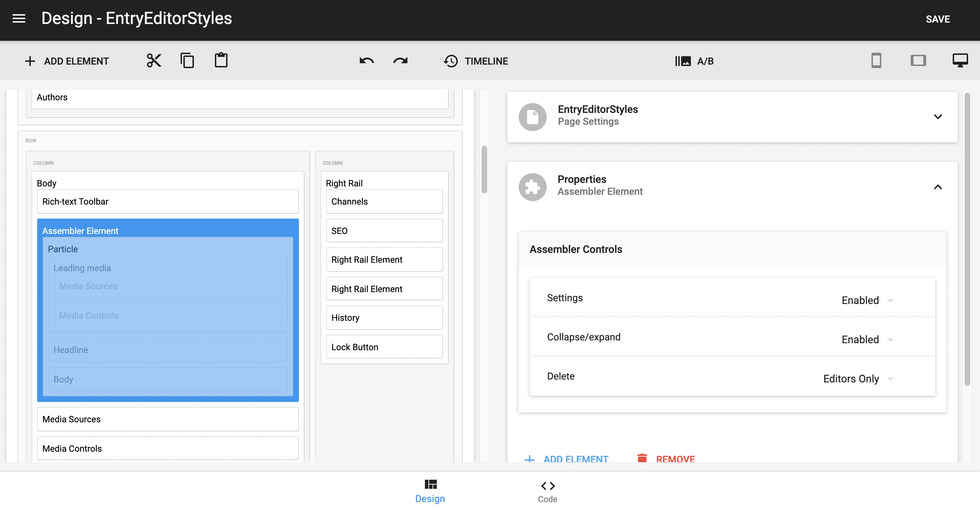Switch to tablet preview
980x510 pixels.
tap(918, 61)
